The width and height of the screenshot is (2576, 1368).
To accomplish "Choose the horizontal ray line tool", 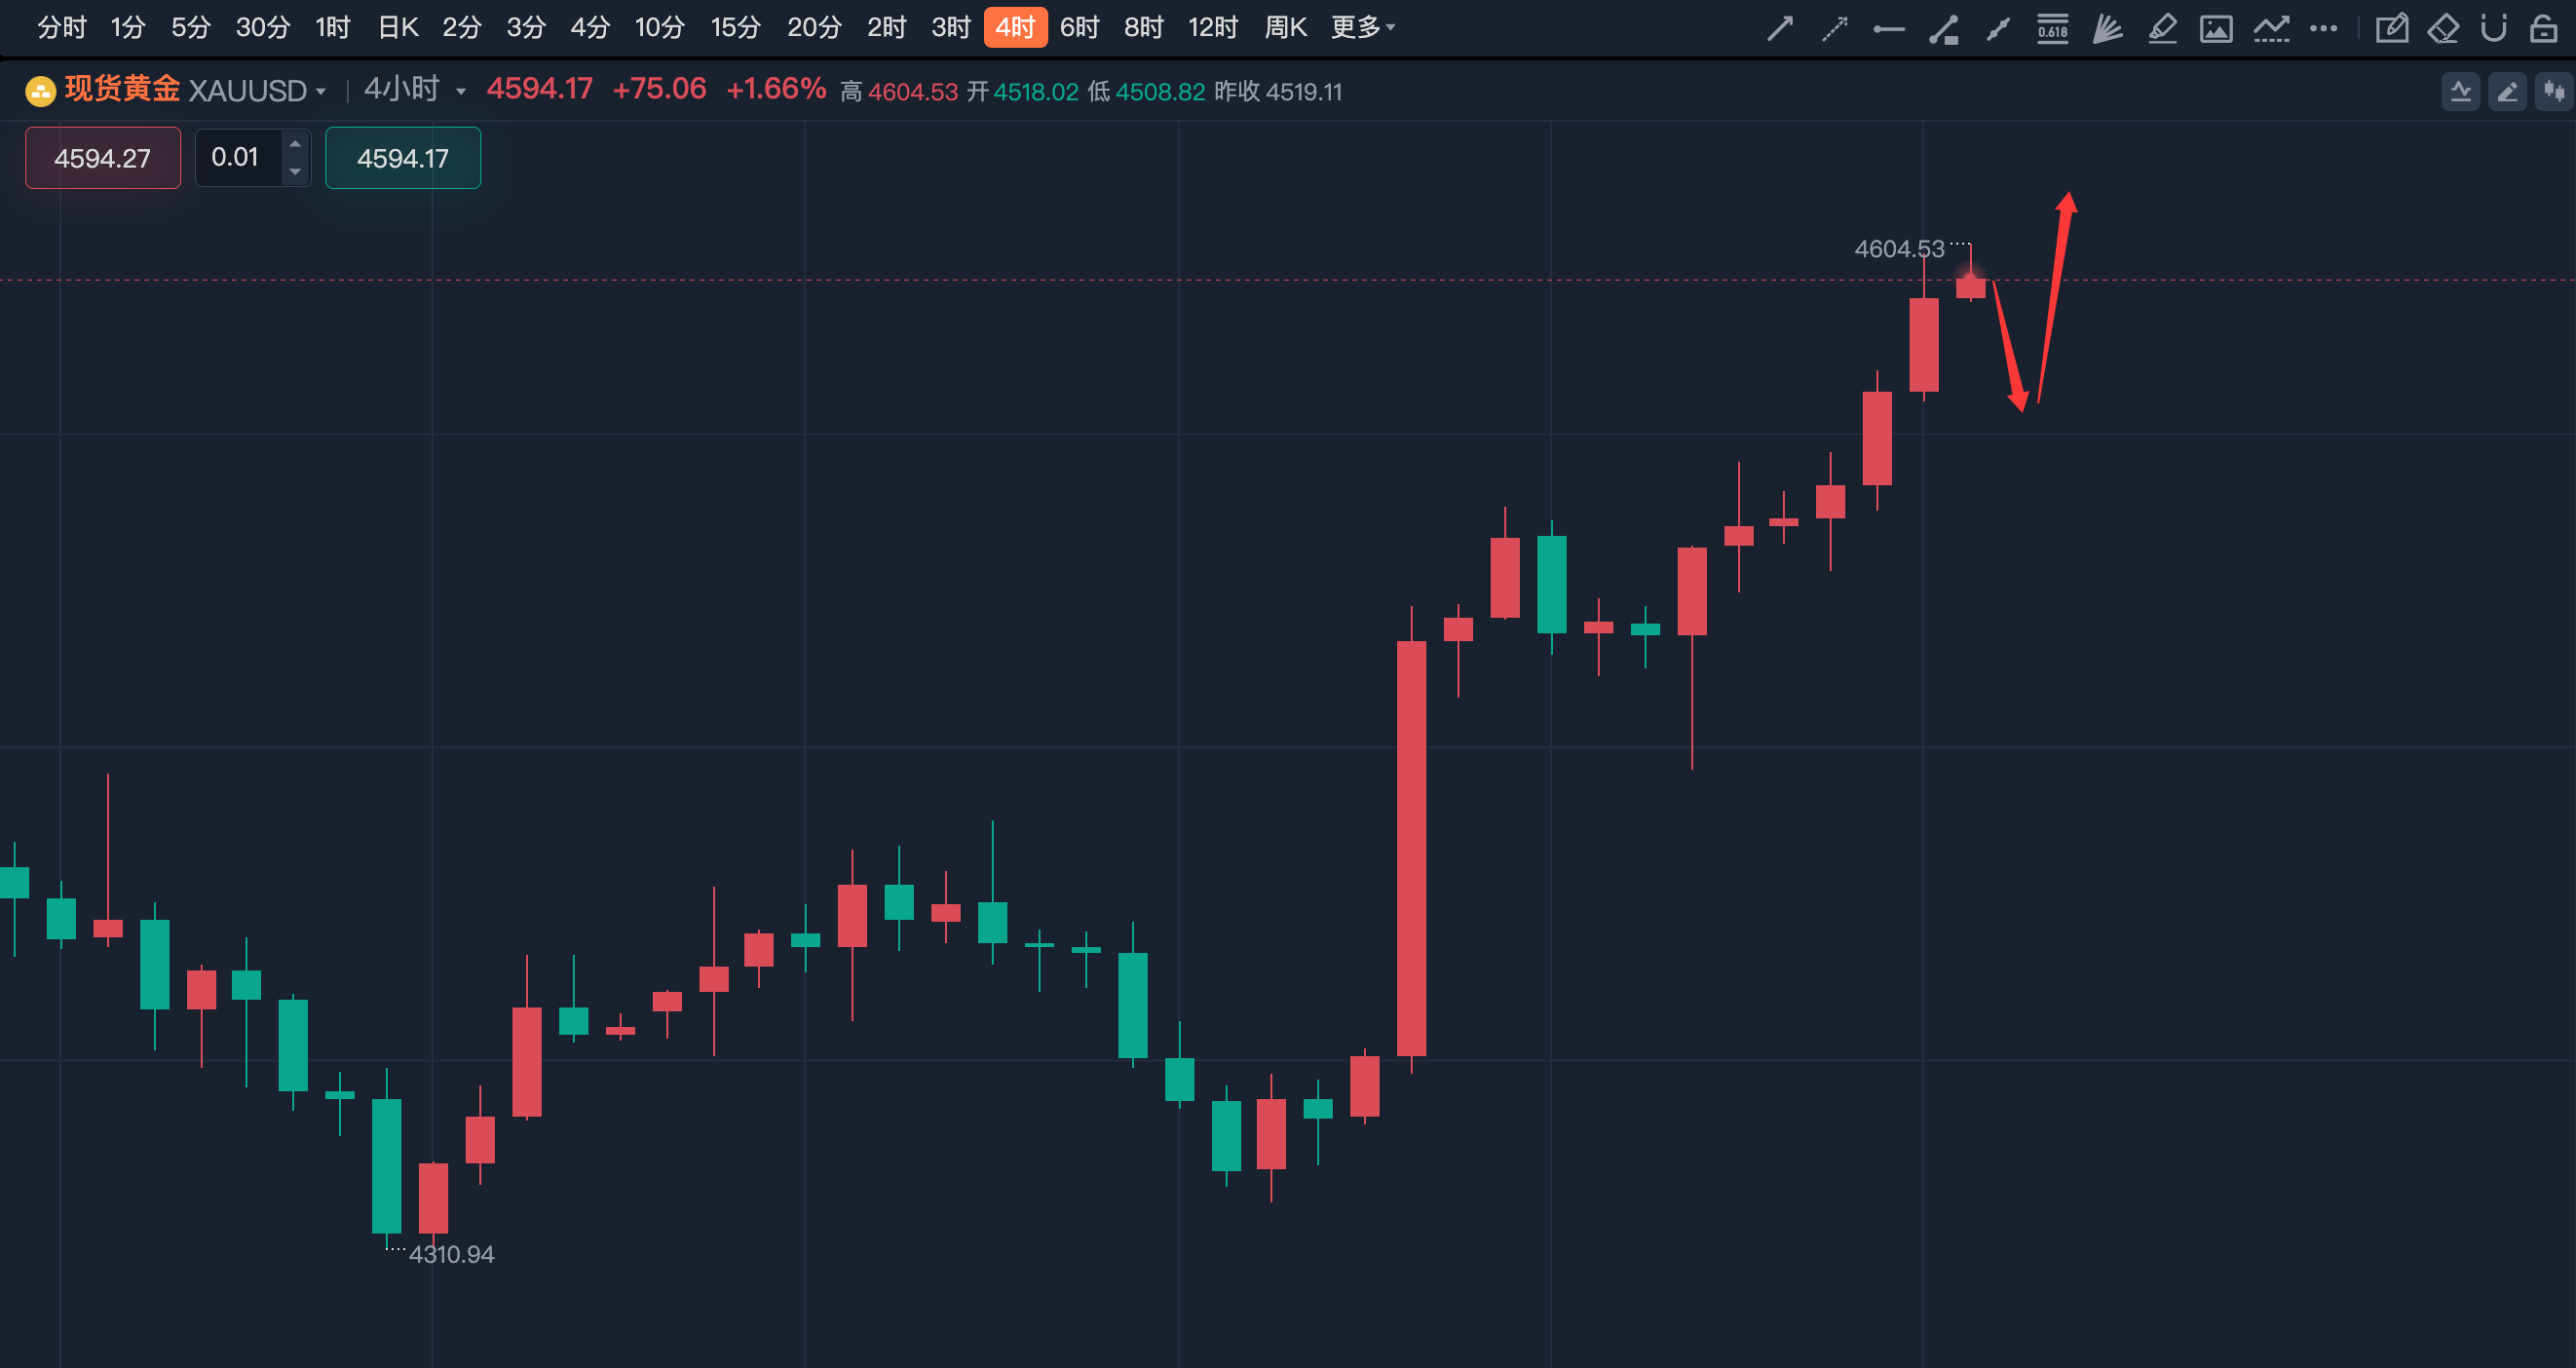I will 1889,29.
